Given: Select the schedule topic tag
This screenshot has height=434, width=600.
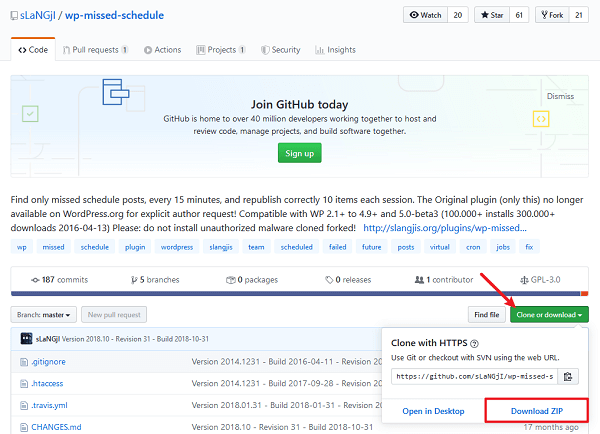Looking at the screenshot, I should (x=95, y=247).
